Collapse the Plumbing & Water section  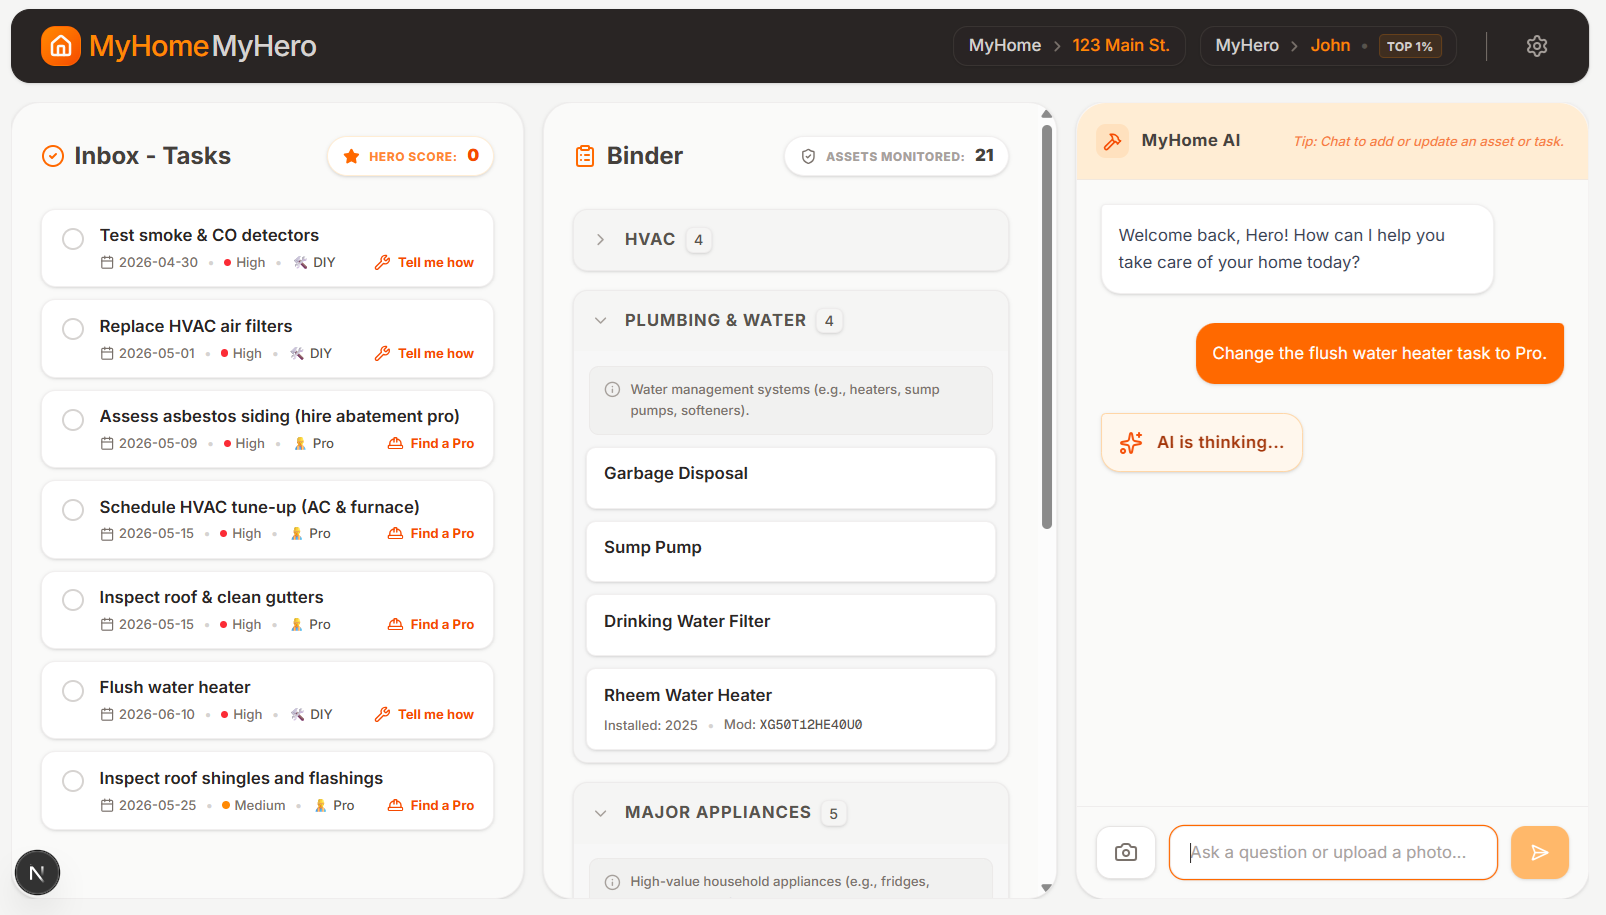[601, 321]
